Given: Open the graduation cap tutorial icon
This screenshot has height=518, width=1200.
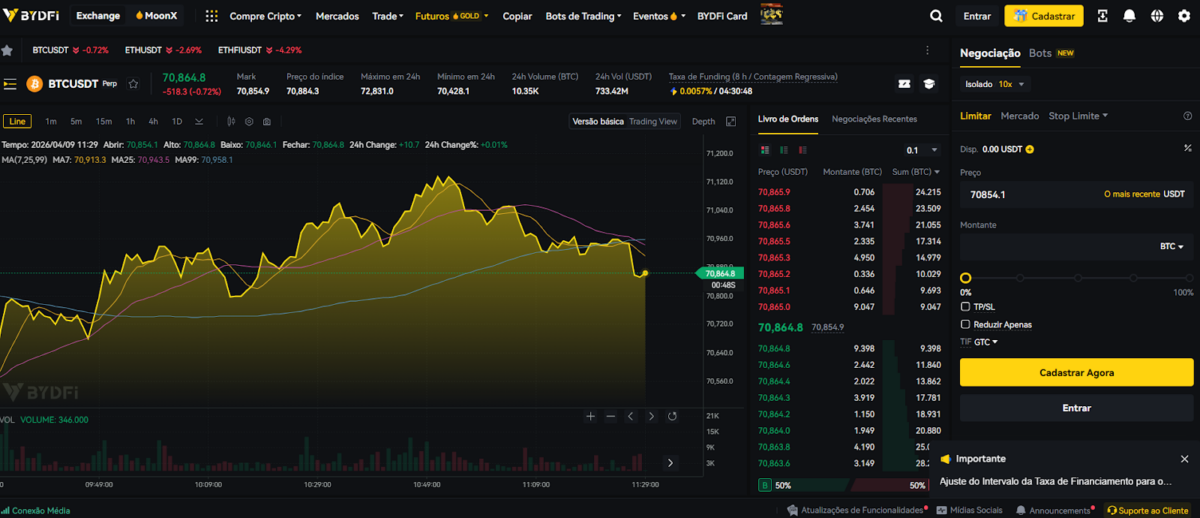Looking at the screenshot, I should 928,84.
